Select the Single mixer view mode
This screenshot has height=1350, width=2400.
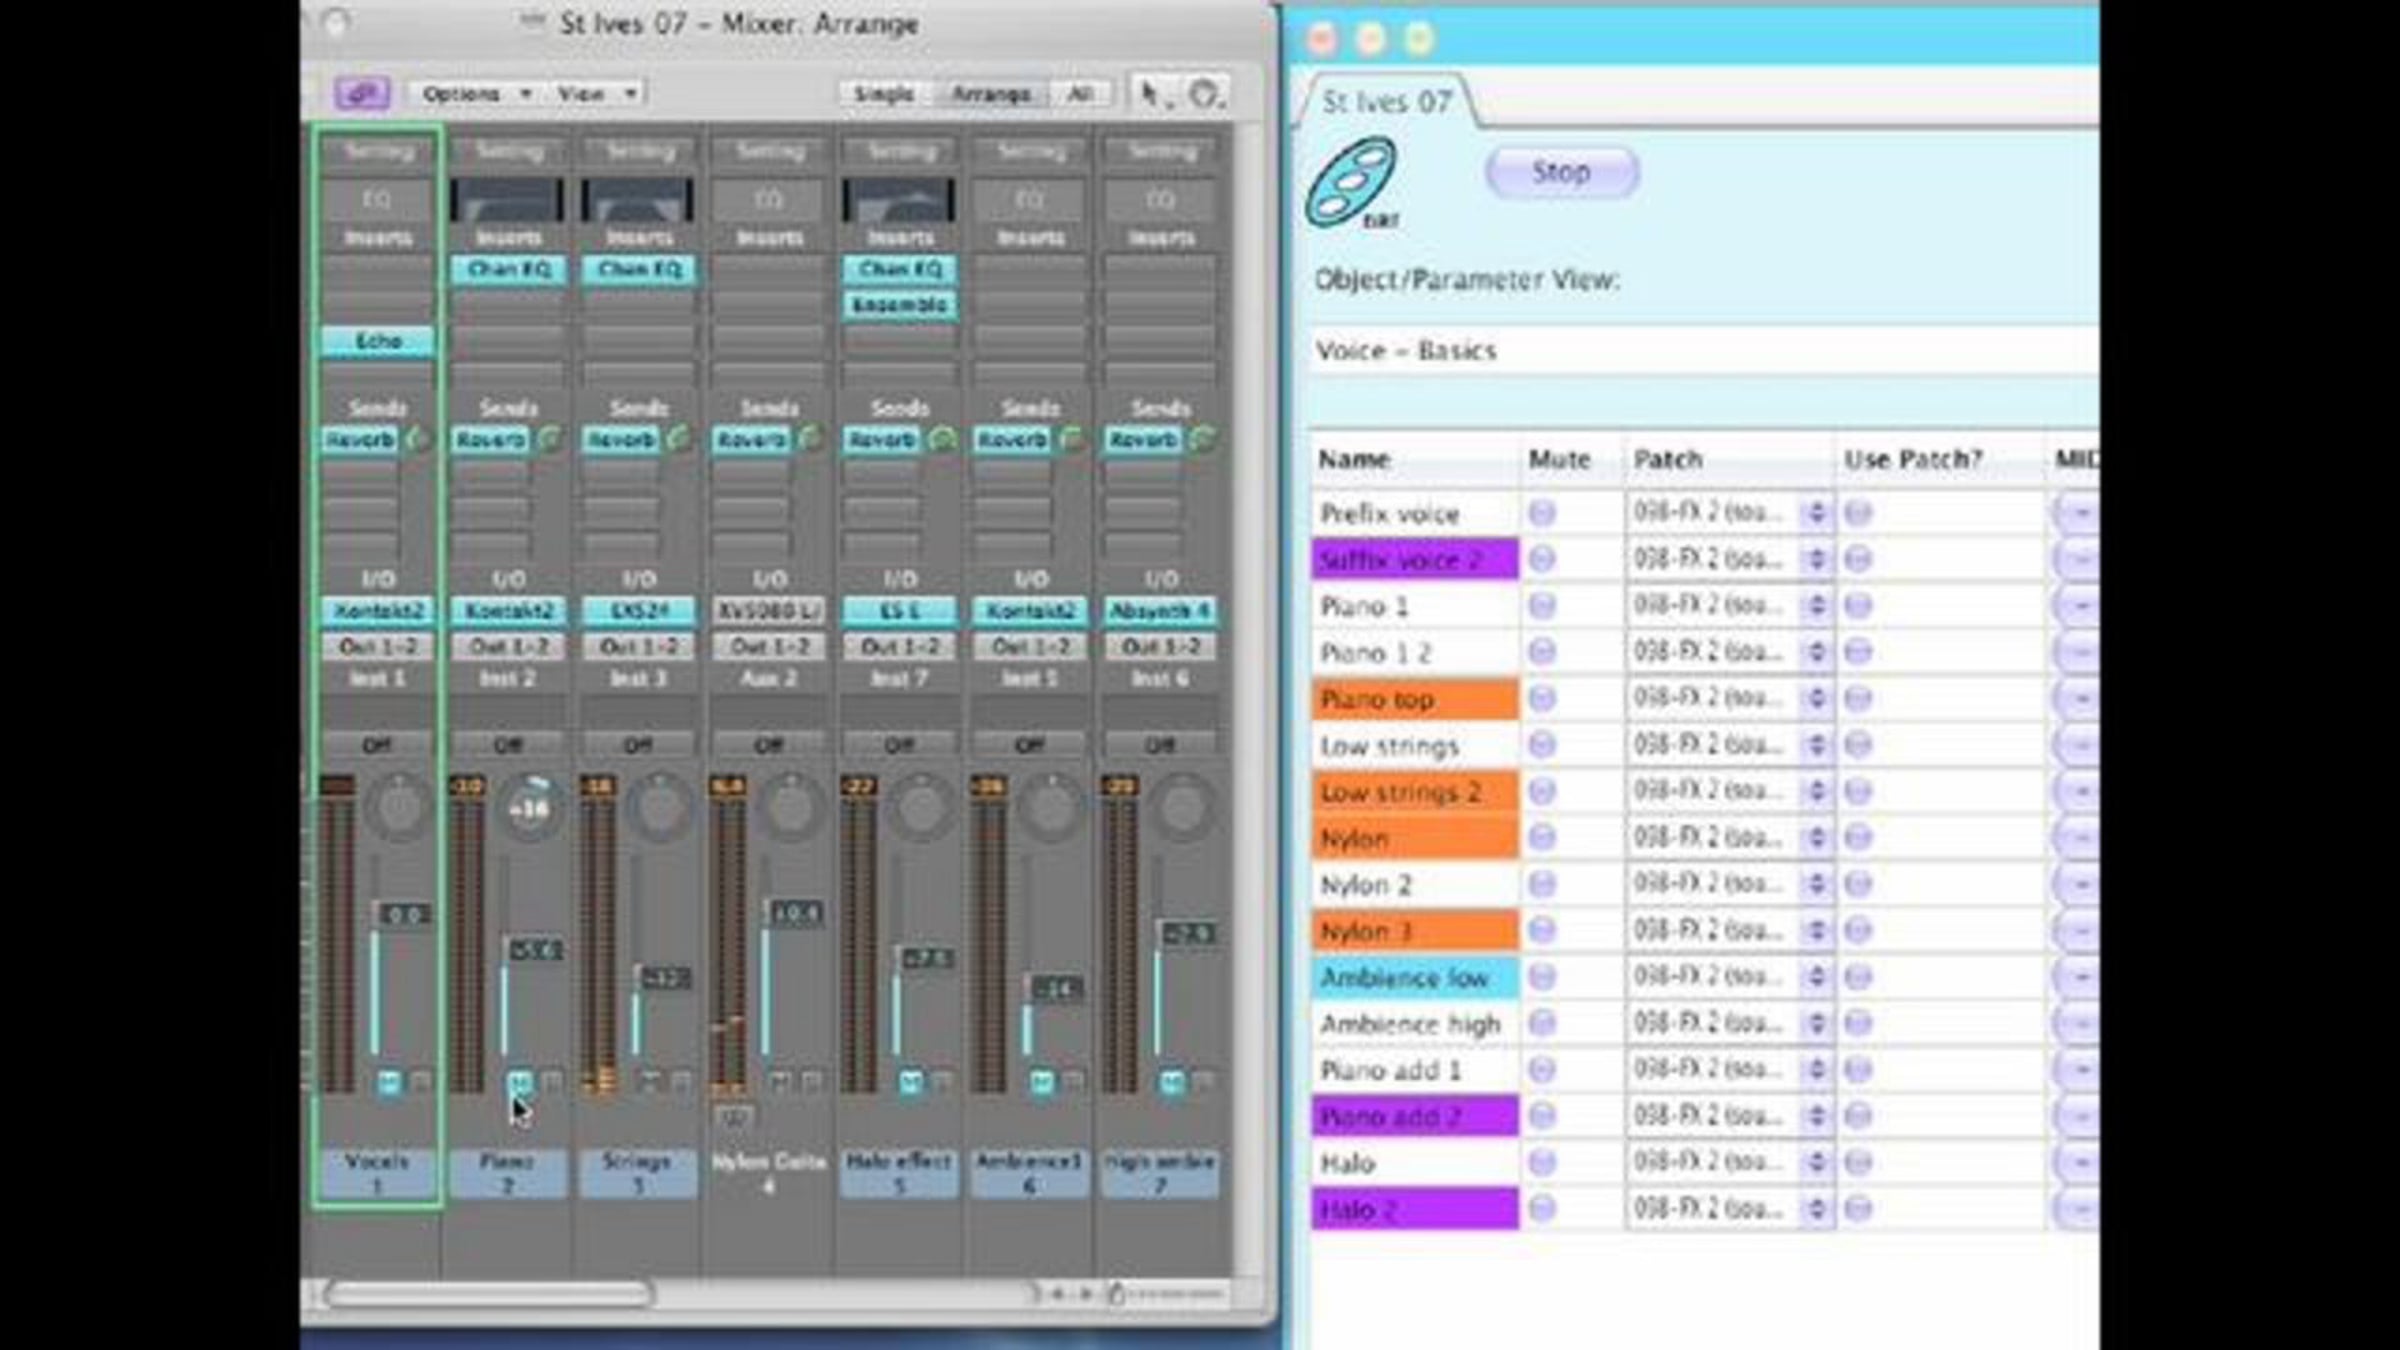[883, 94]
